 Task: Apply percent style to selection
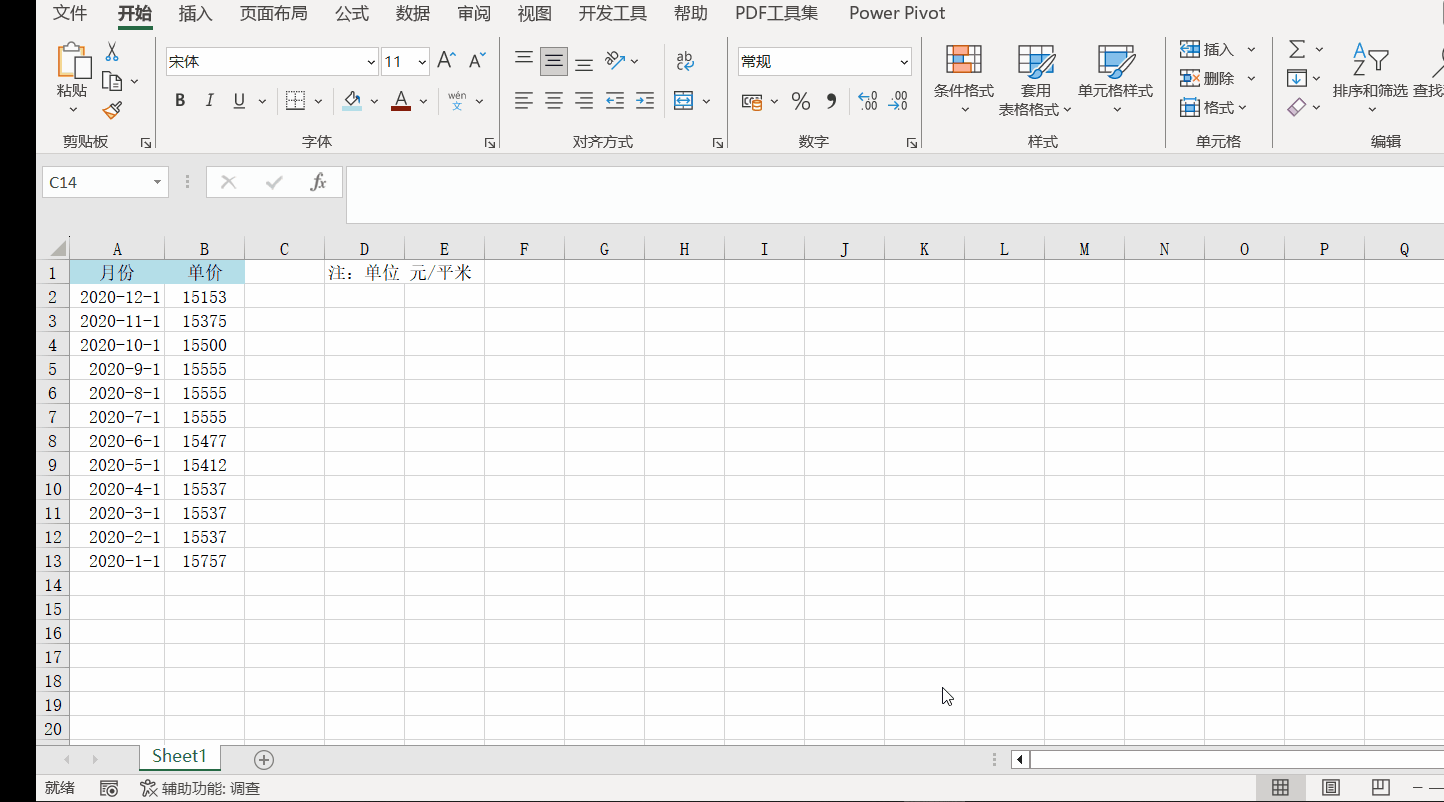[x=800, y=100]
